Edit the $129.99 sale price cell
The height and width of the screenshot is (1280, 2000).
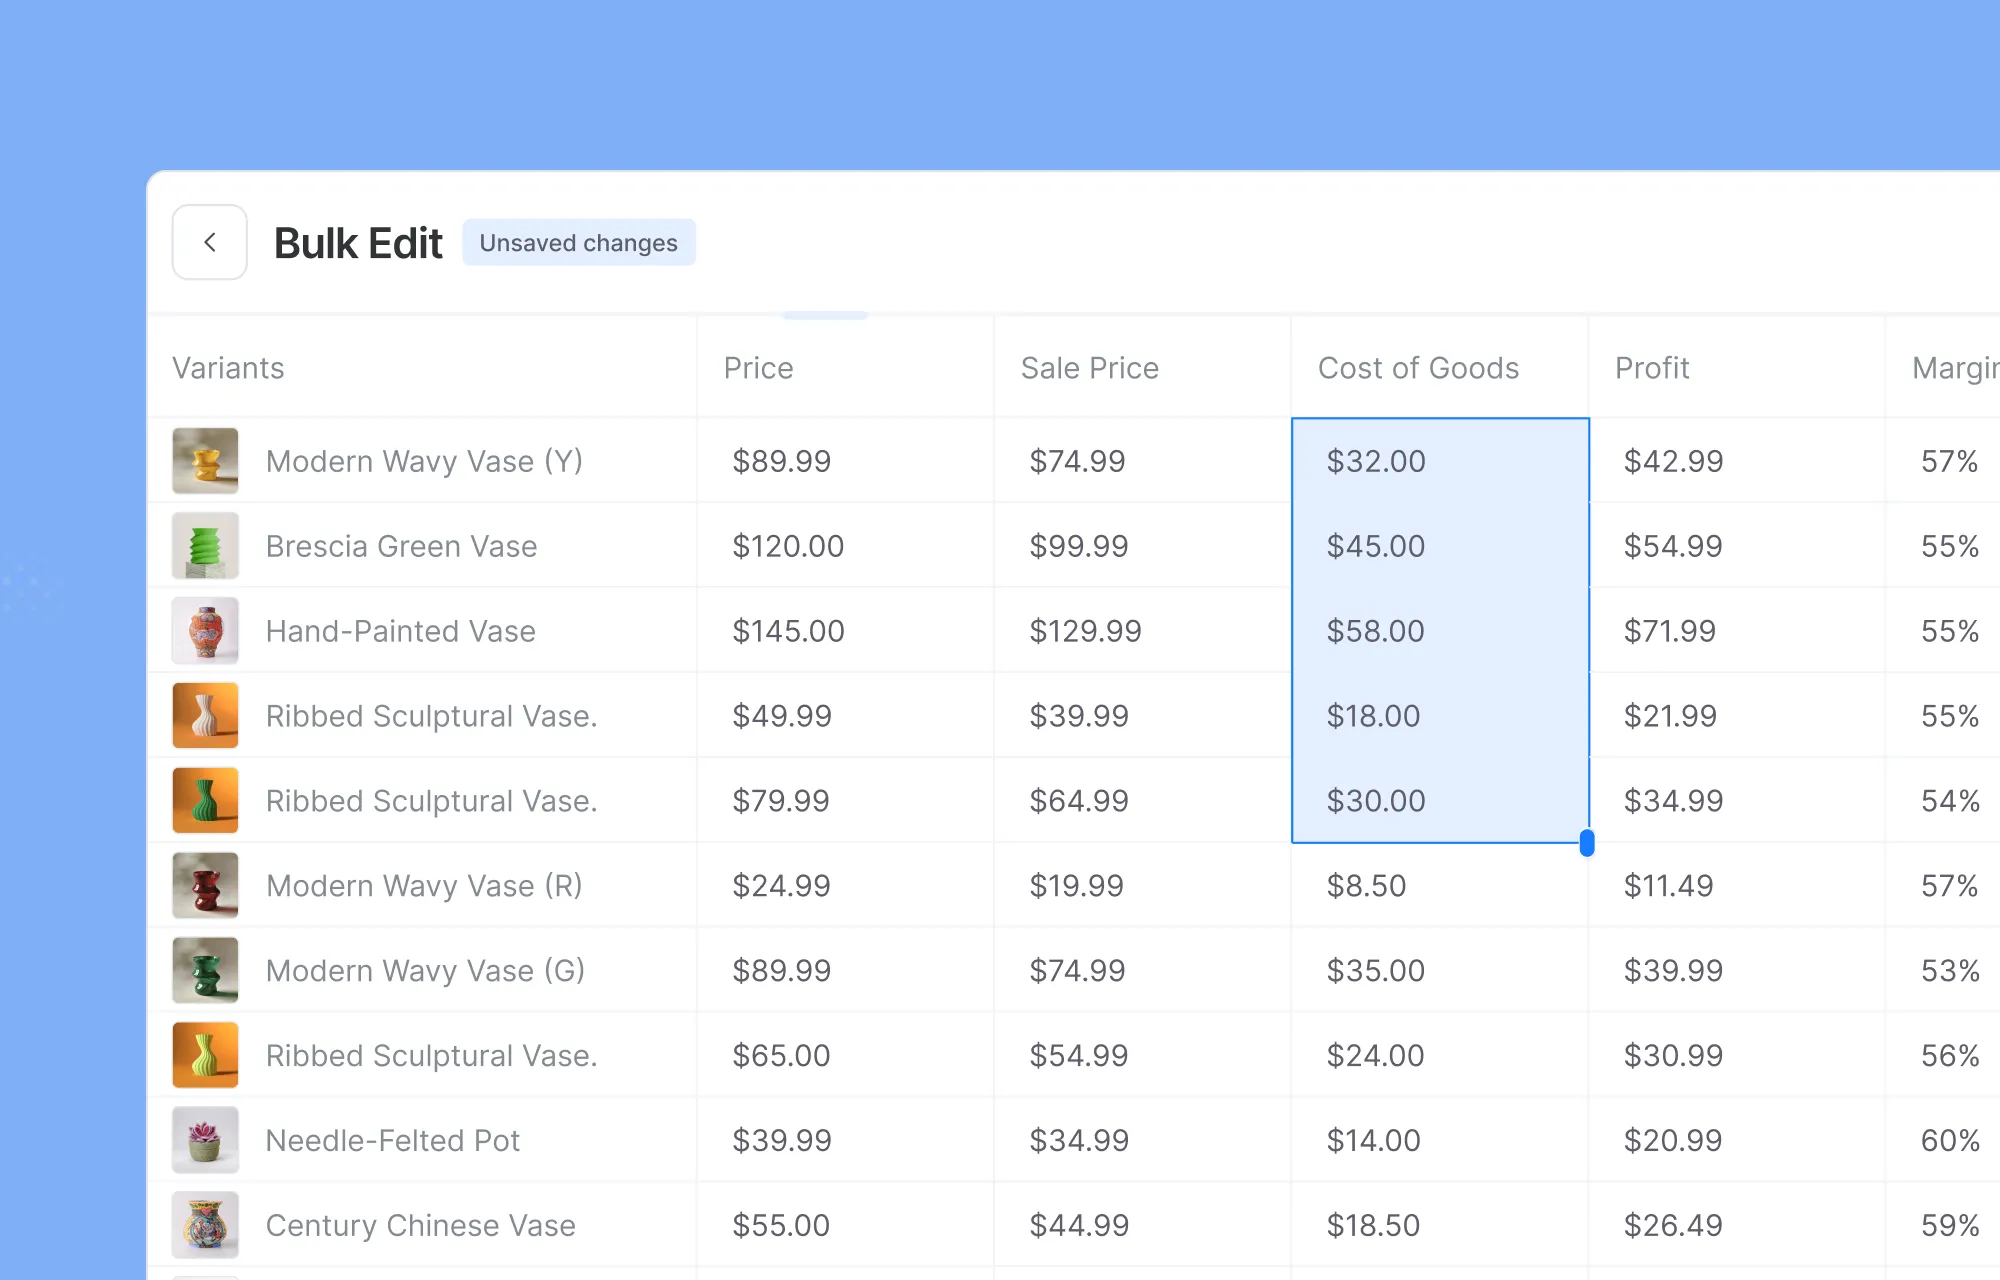pos(1143,631)
